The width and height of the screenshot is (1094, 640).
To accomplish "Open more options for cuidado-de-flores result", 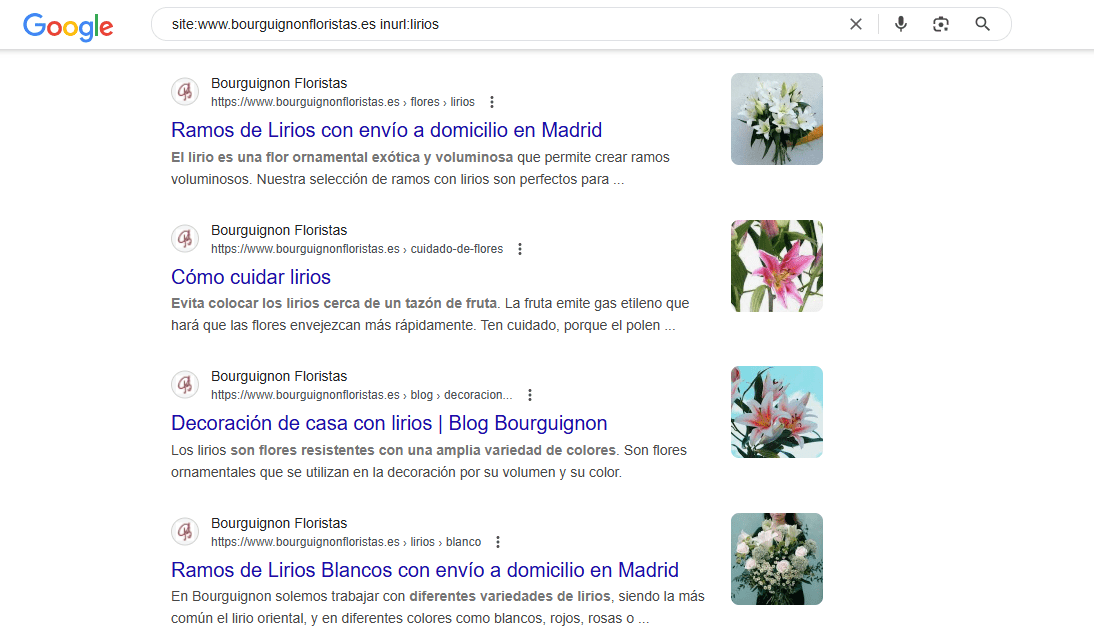I will pyautogui.click(x=520, y=249).
